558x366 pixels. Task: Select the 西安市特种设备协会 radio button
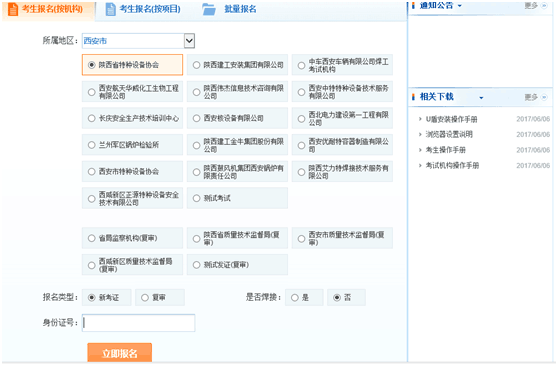click(x=91, y=172)
